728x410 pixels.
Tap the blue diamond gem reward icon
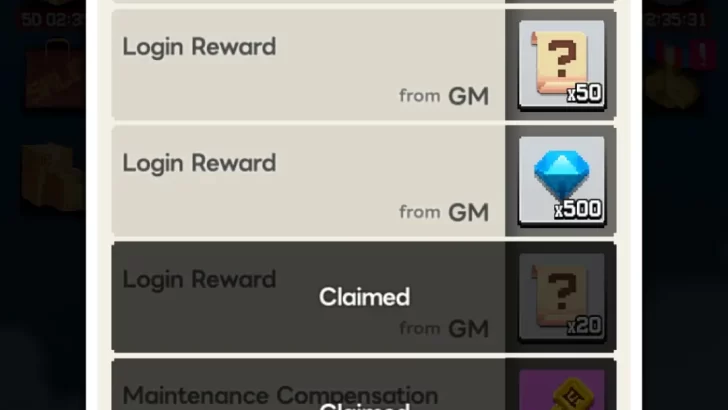click(x=561, y=181)
